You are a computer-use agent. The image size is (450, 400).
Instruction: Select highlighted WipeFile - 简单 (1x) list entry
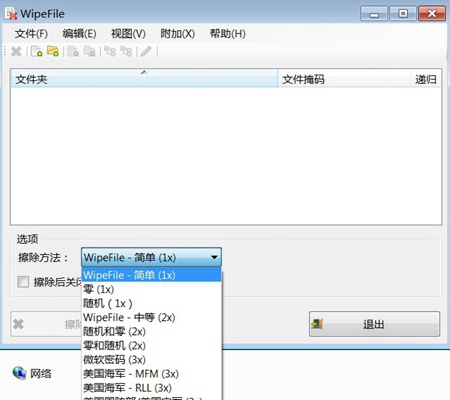[x=151, y=275]
